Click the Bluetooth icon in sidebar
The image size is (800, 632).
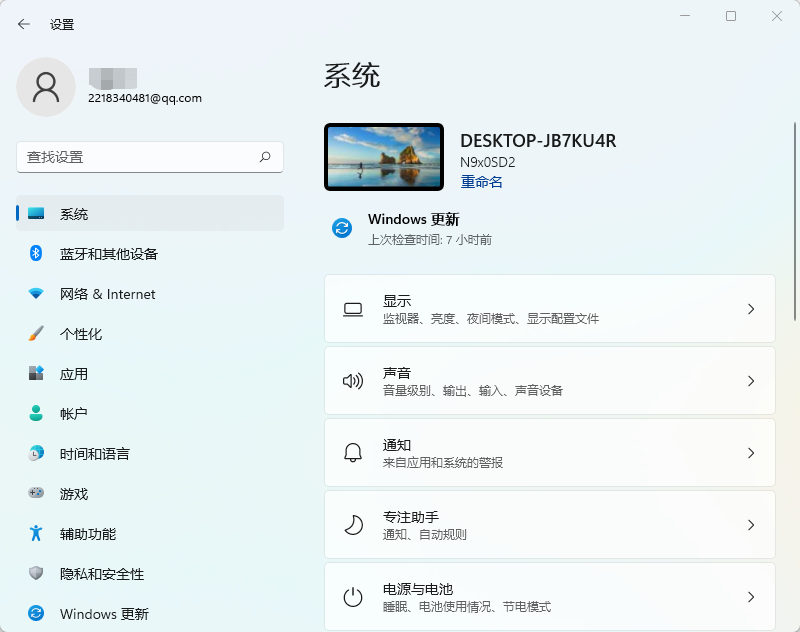[36, 253]
